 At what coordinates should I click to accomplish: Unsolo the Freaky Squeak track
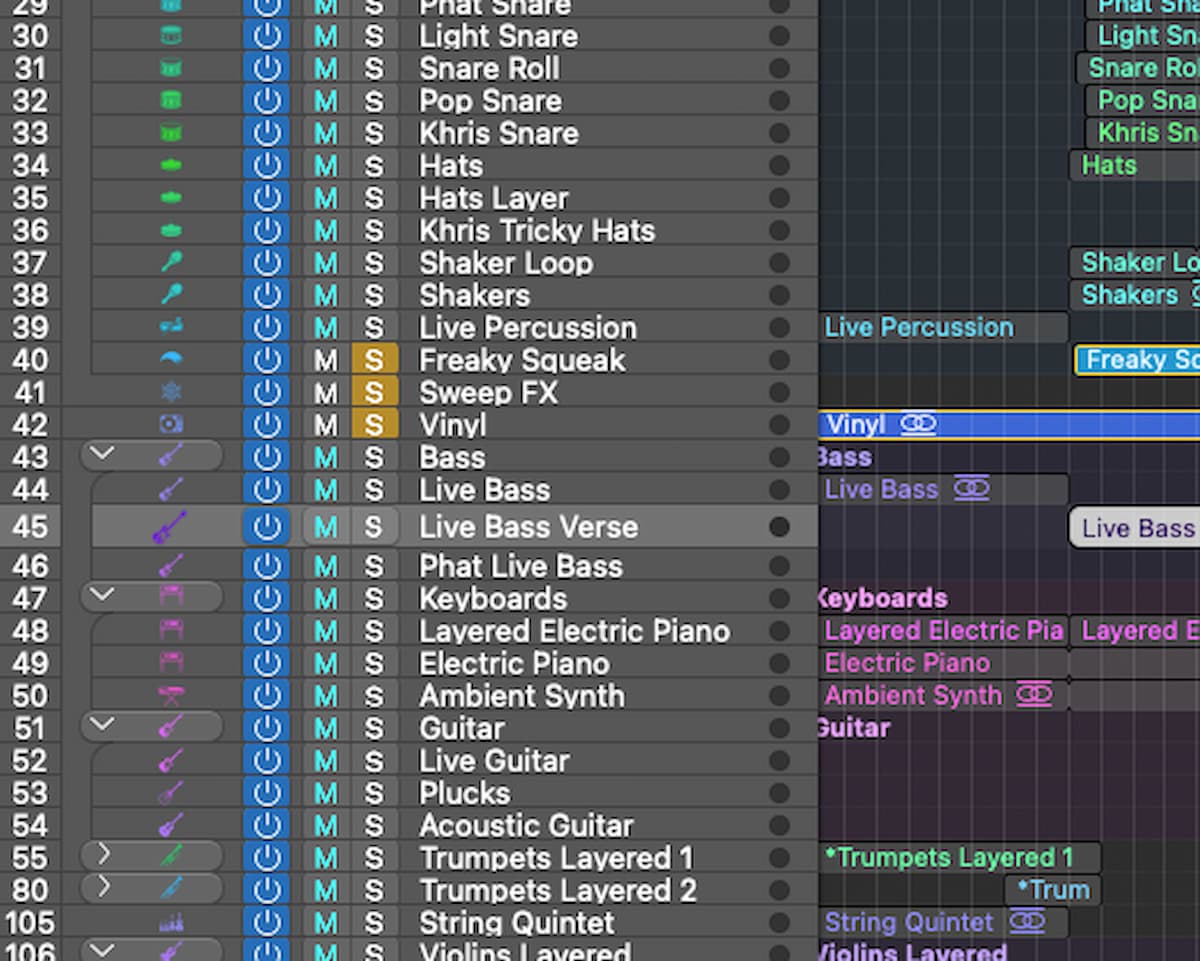point(375,360)
